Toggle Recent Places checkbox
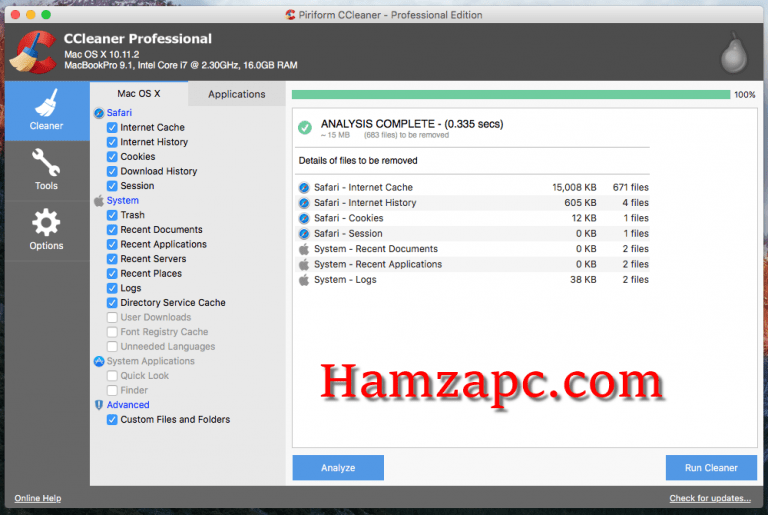 112,273
